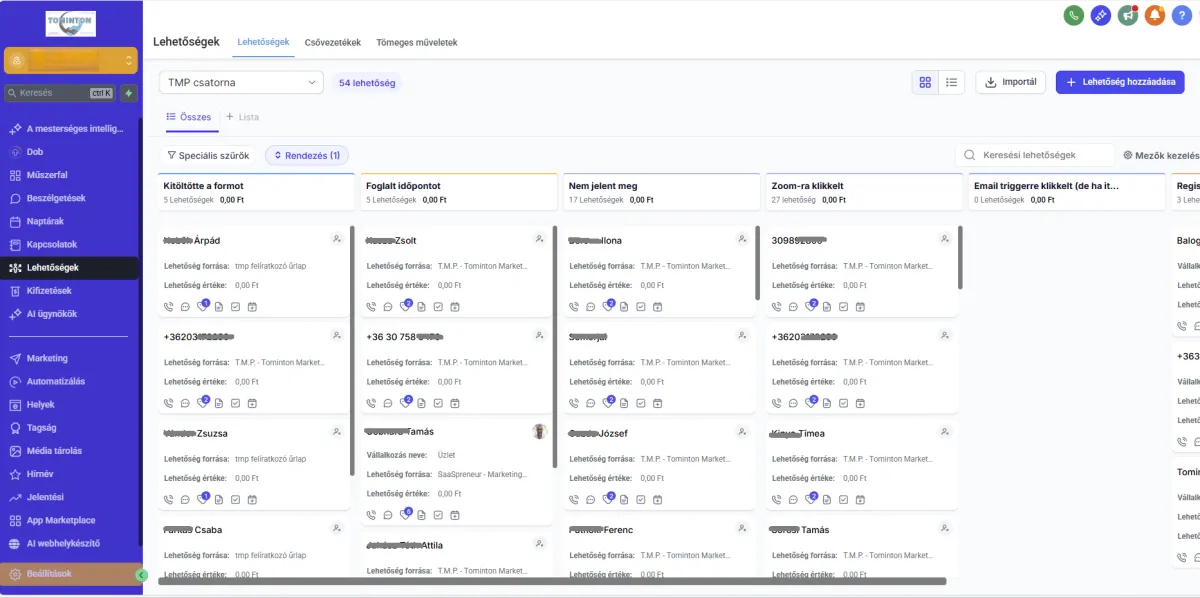1200x598 pixels.
Task: Open the Csaba opportunity card
Action: click(x=254, y=549)
